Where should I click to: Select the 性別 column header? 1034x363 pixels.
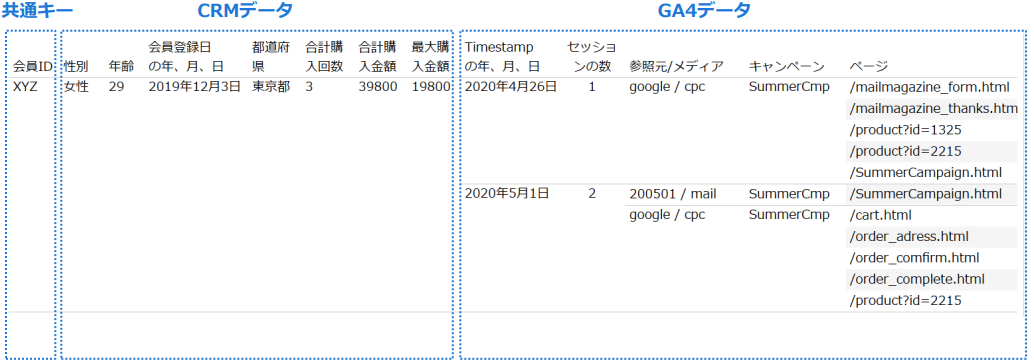click(76, 67)
